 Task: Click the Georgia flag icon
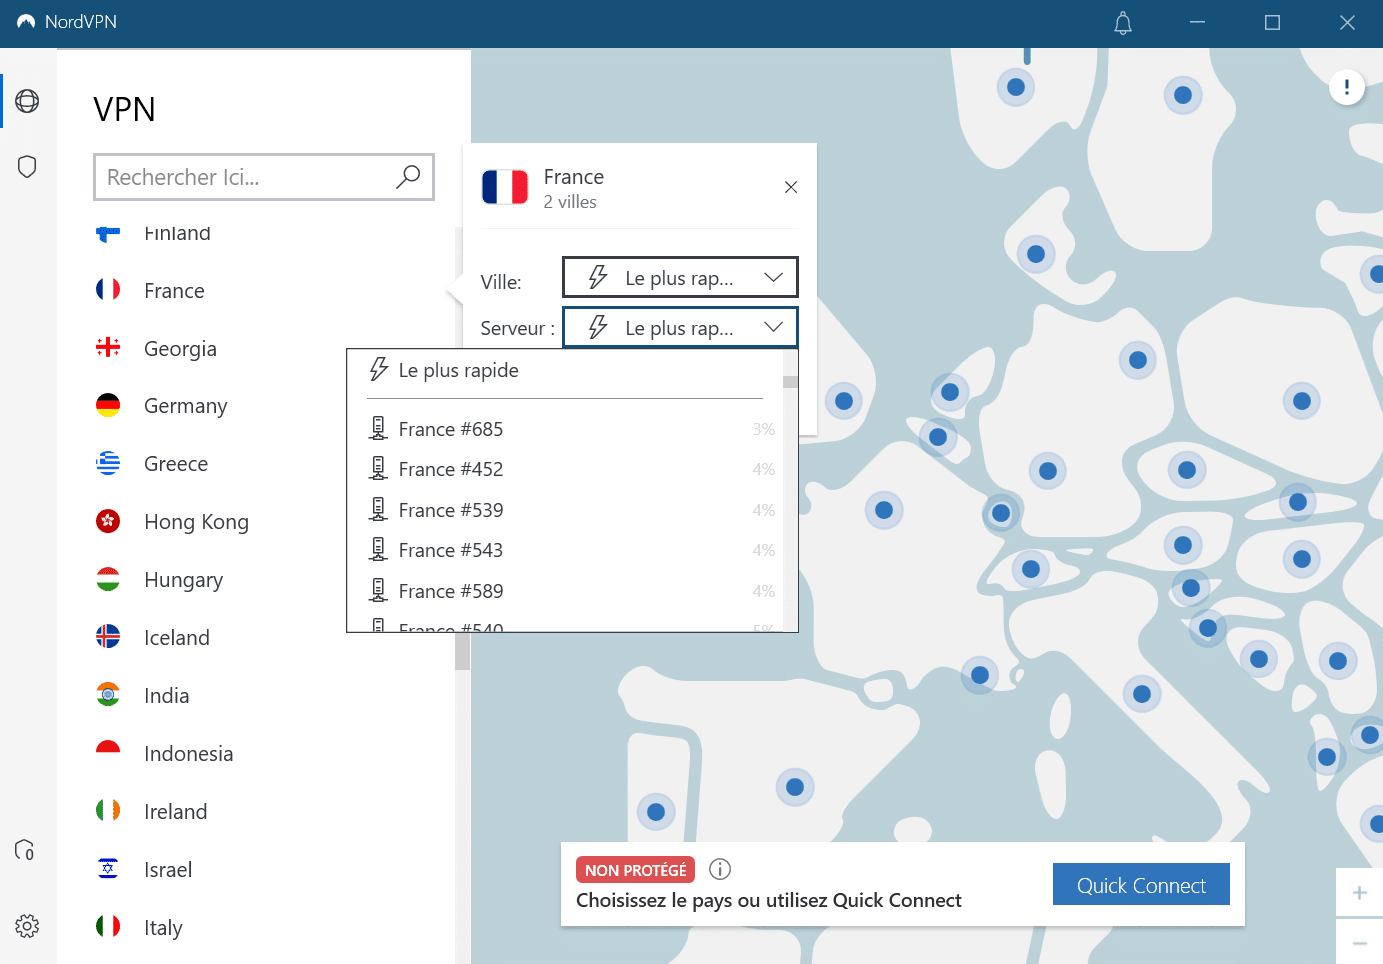108,347
